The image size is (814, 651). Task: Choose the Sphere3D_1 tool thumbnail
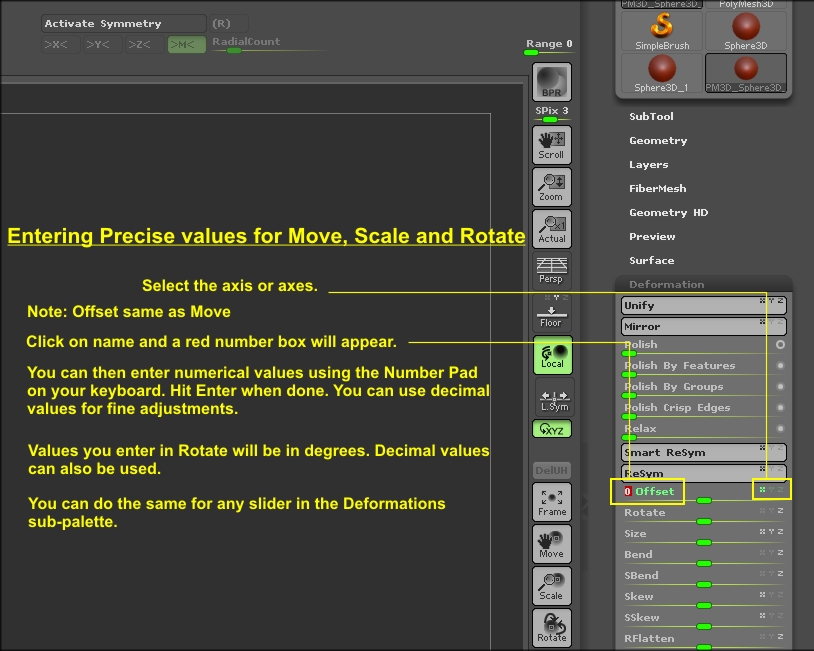point(662,73)
